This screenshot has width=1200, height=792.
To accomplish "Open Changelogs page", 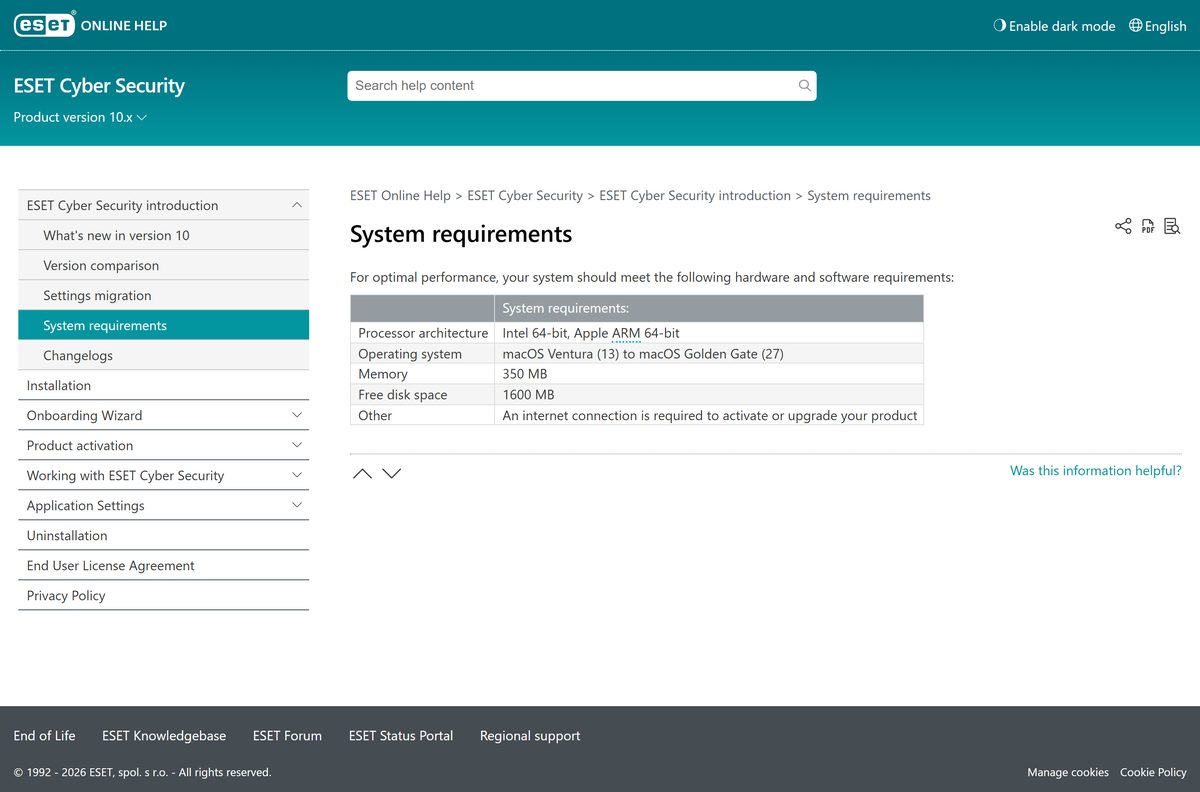I will [163, 355].
